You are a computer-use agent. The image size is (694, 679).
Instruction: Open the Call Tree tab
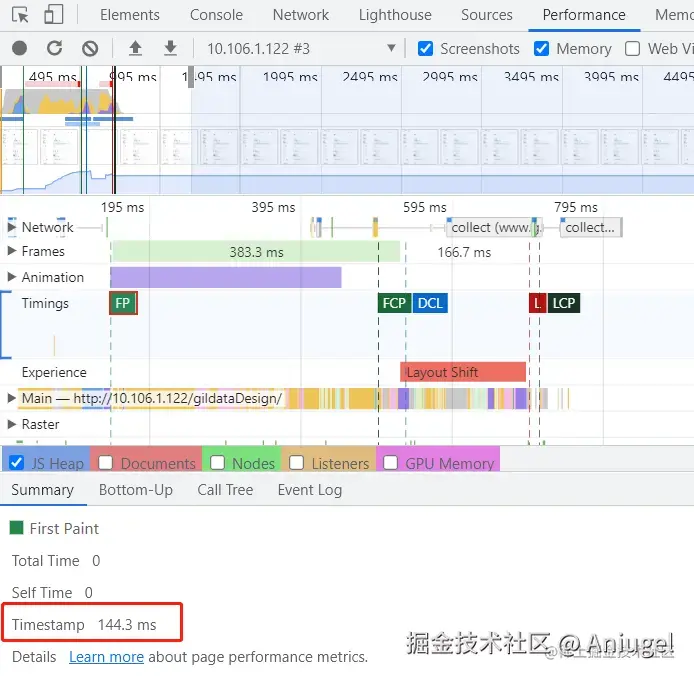(x=225, y=490)
